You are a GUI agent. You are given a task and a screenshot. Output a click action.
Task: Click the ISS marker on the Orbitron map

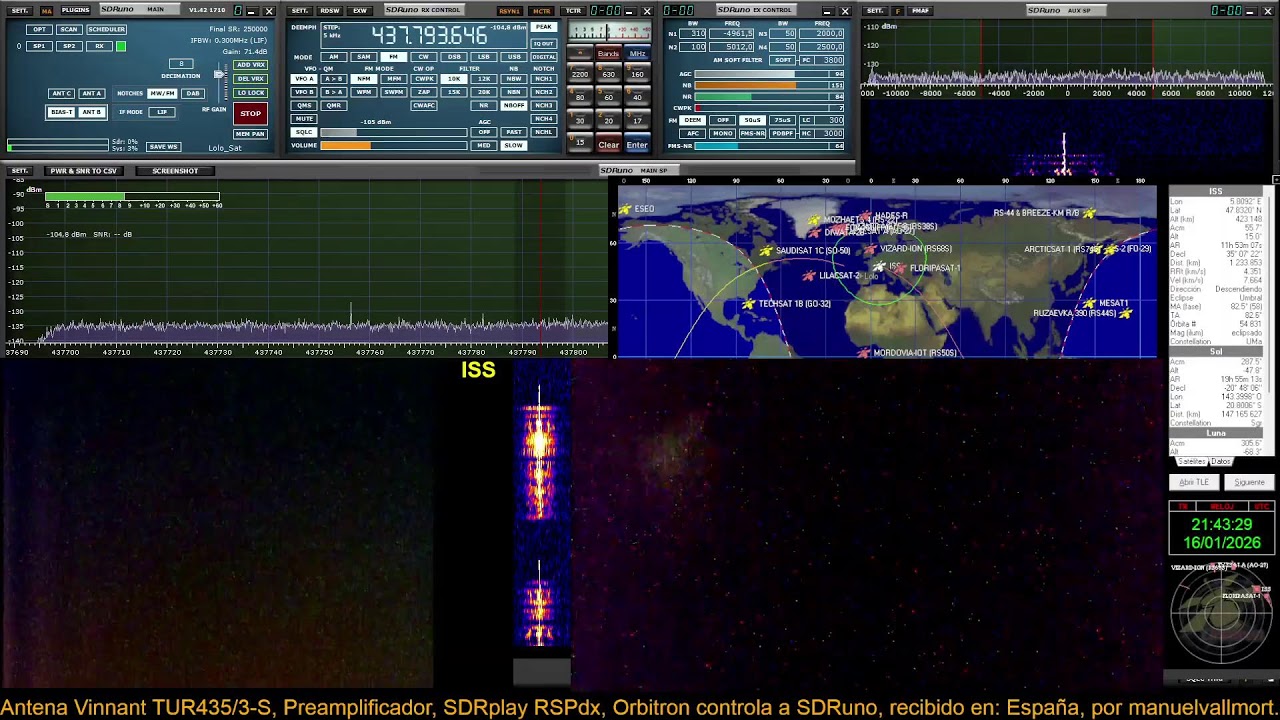(x=880, y=267)
